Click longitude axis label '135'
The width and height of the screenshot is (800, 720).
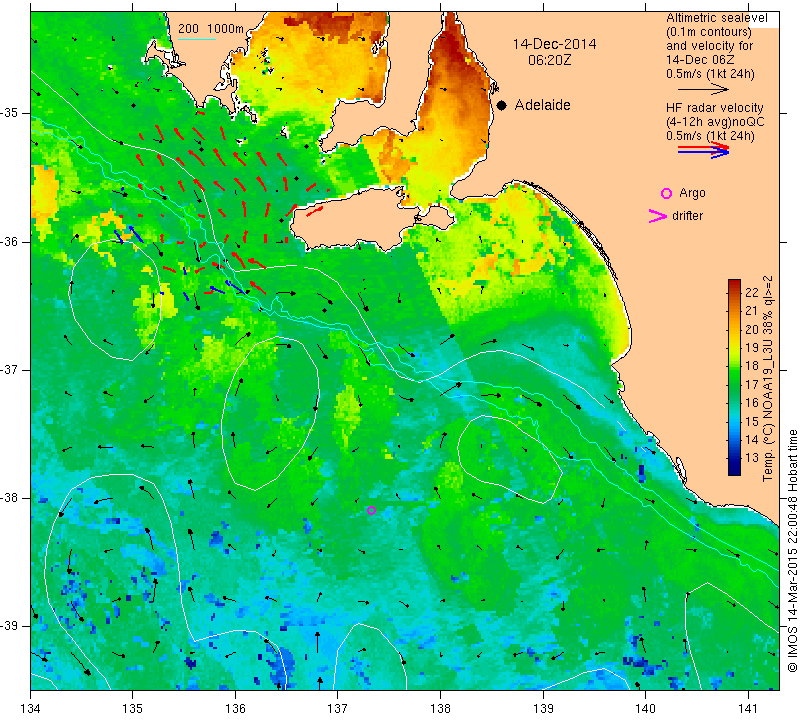click(133, 709)
